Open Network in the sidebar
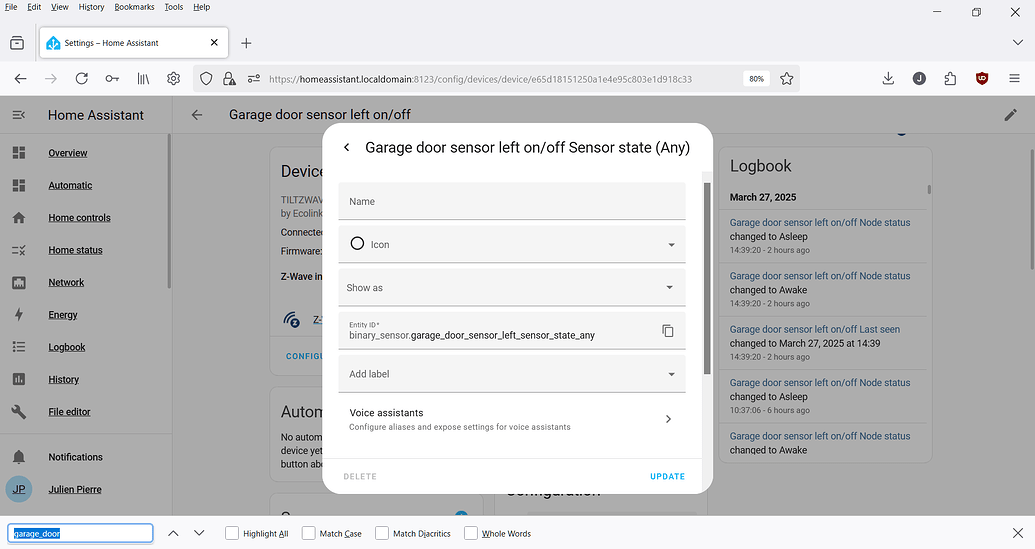The height and width of the screenshot is (549, 1035). pyautogui.click(x=66, y=282)
